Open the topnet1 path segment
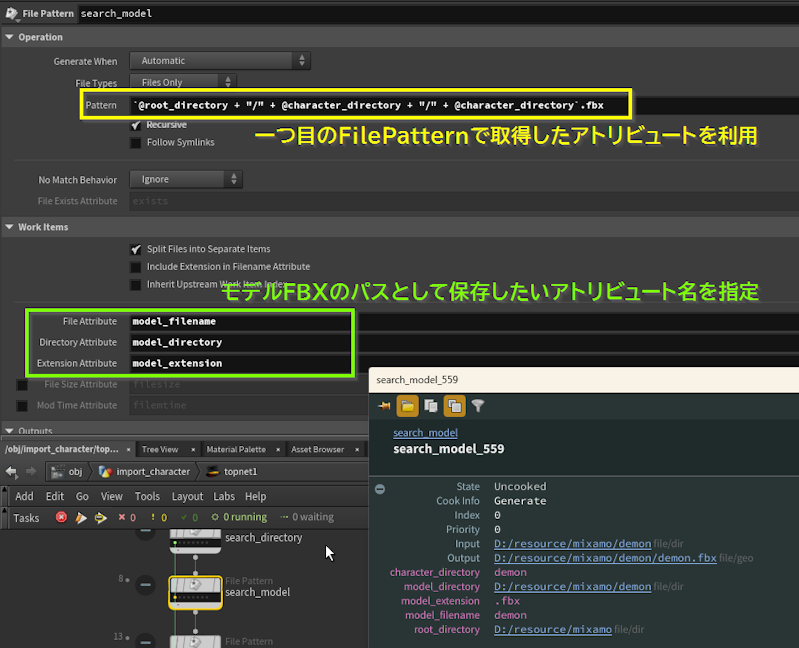Screen dimensions: 799x648 [232, 472]
